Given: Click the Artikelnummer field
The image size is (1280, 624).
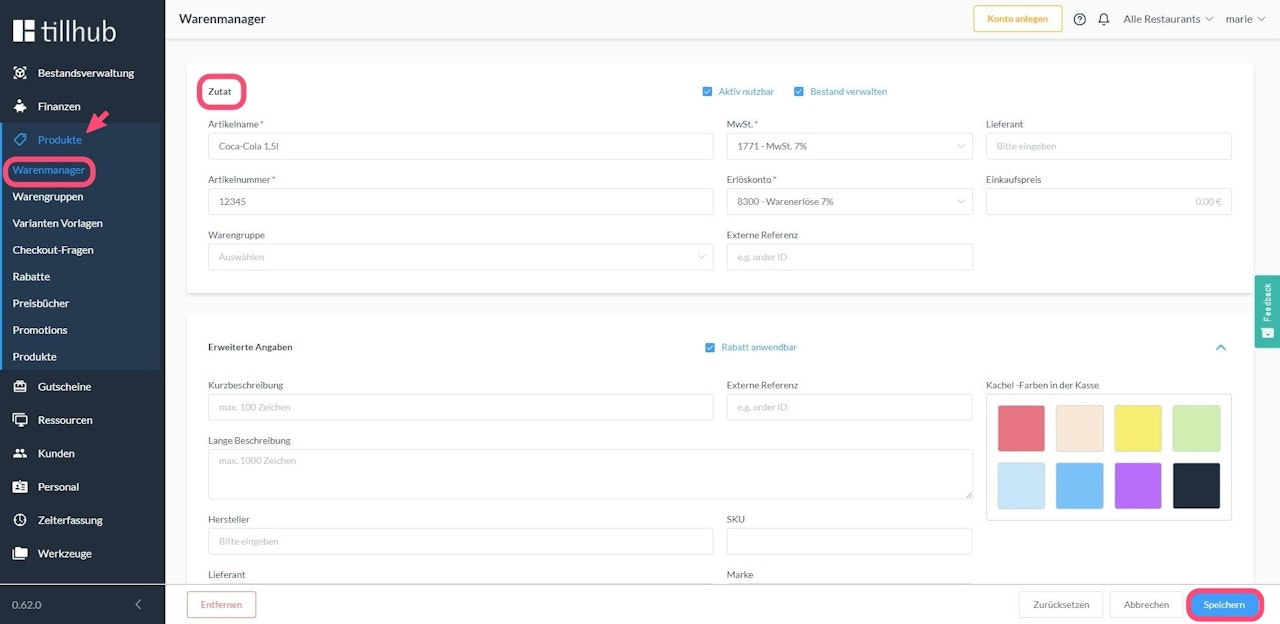Looking at the screenshot, I should pyautogui.click(x=461, y=202).
